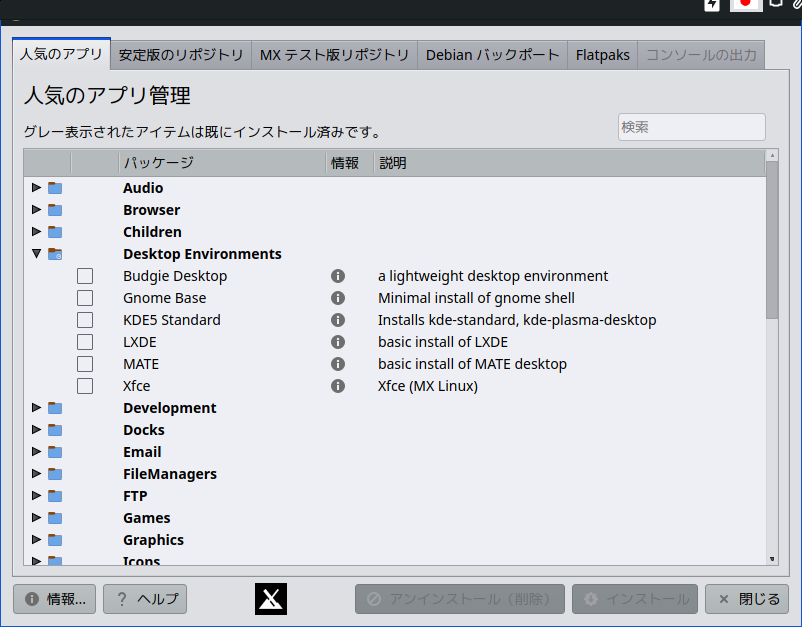
Task: Open info for KDE5 Standard package
Action: tap(338, 320)
